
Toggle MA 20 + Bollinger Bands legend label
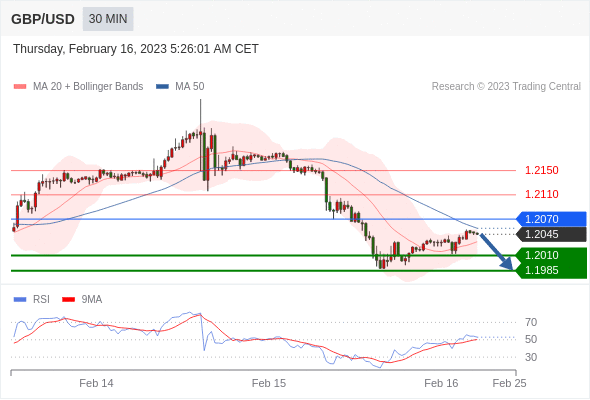click(88, 87)
